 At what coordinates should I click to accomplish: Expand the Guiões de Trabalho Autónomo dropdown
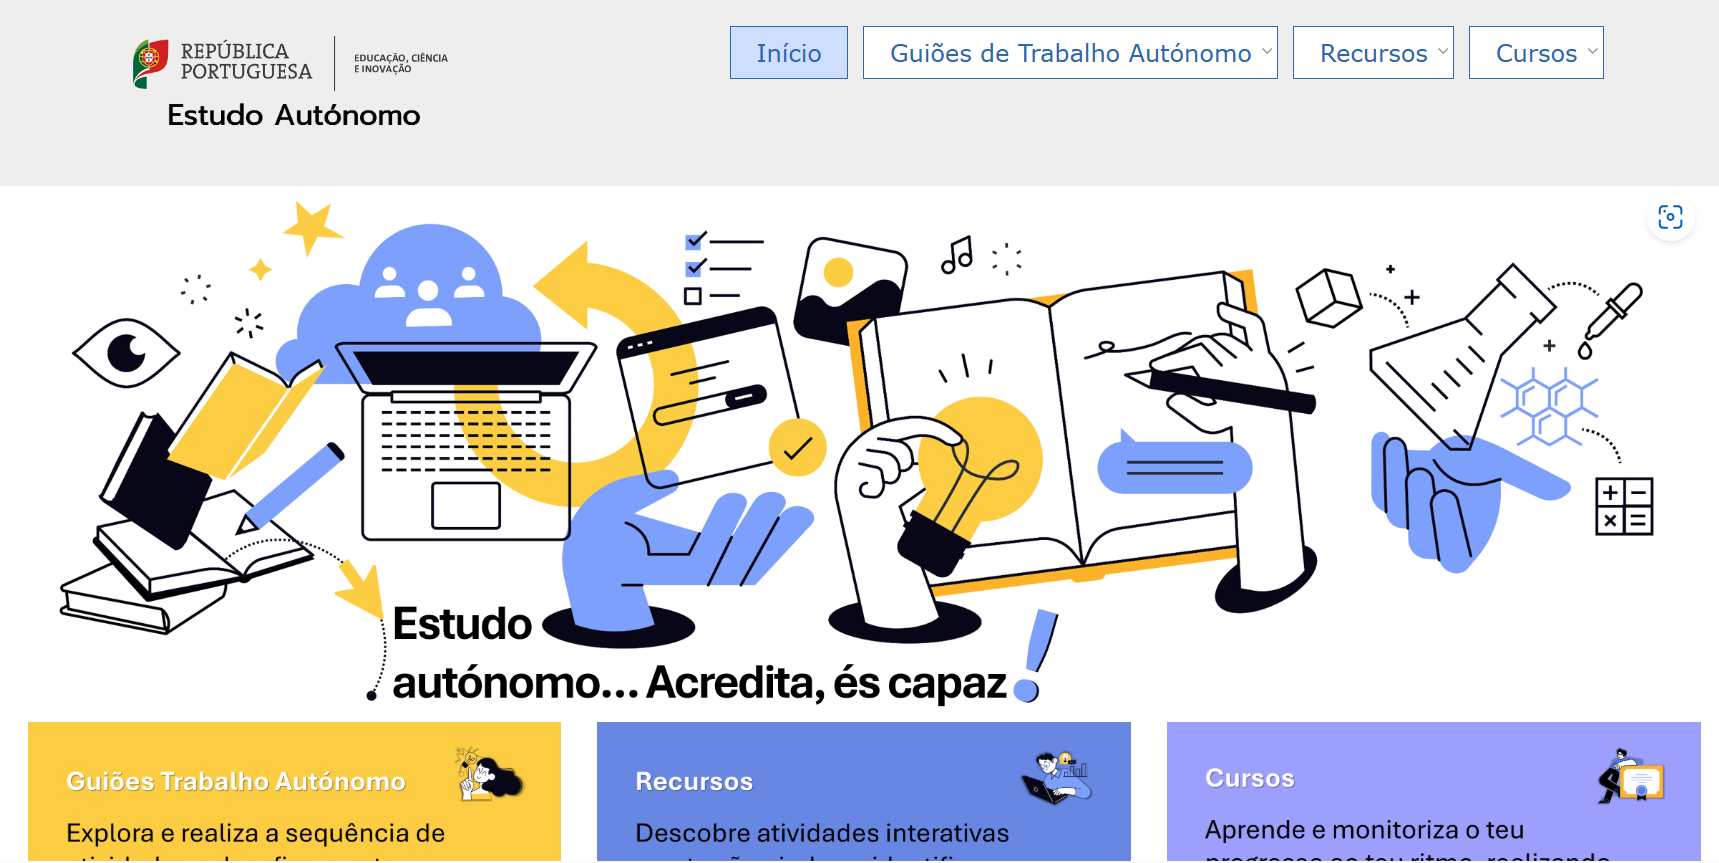(x=1266, y=52)
